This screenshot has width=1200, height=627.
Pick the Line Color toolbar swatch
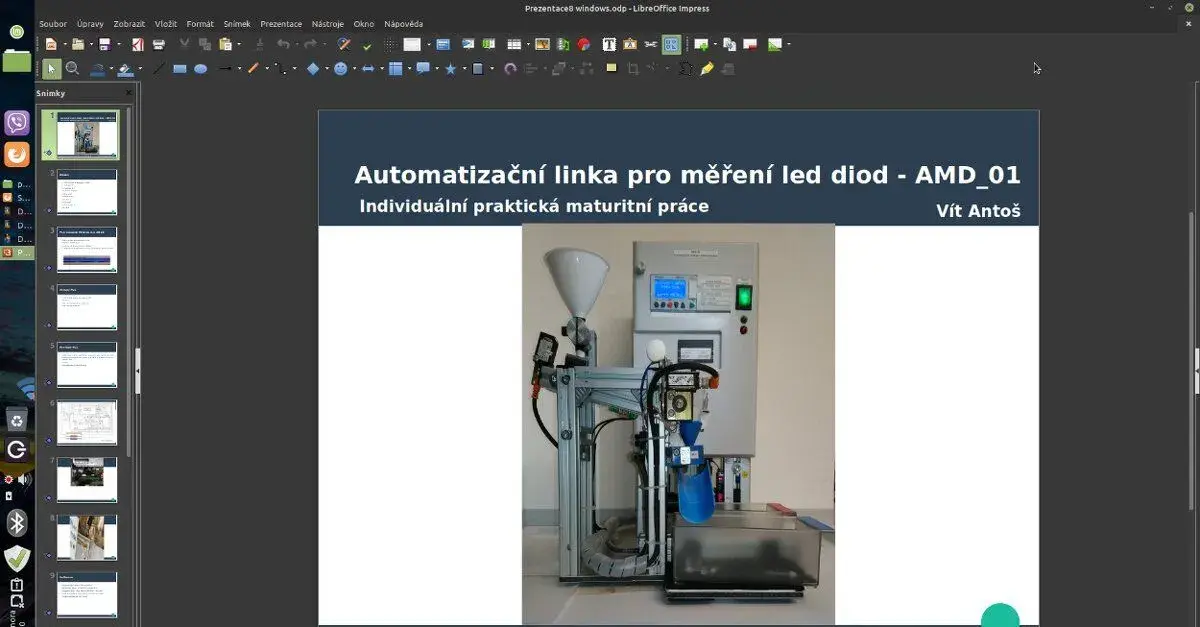pos(98,69)
